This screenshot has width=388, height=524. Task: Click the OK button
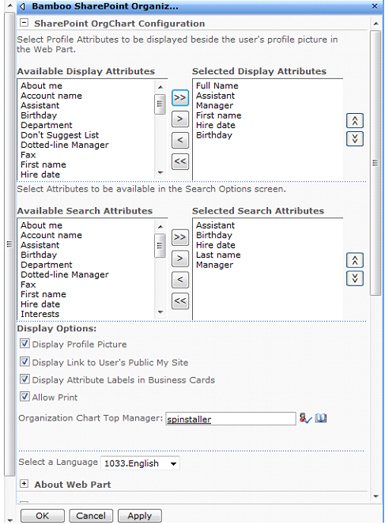[x=42, y=516]
